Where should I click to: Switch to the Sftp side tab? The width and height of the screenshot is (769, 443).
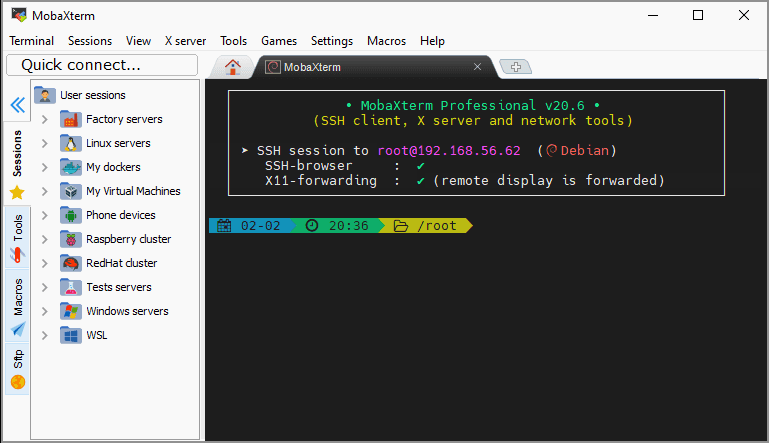pyautogui.click(x=17, y=367)
